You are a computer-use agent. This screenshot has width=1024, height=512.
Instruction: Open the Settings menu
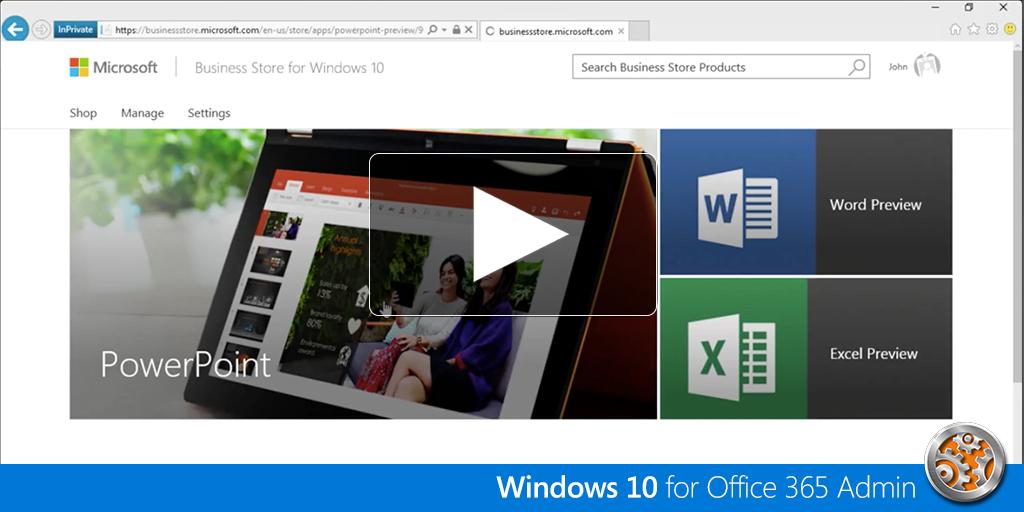click(x=209, y=113)
